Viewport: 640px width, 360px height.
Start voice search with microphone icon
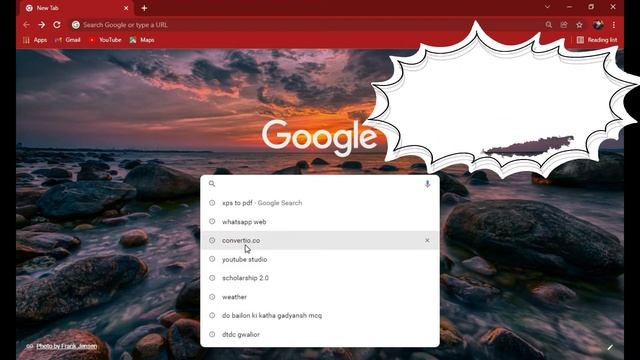point(427,184)
